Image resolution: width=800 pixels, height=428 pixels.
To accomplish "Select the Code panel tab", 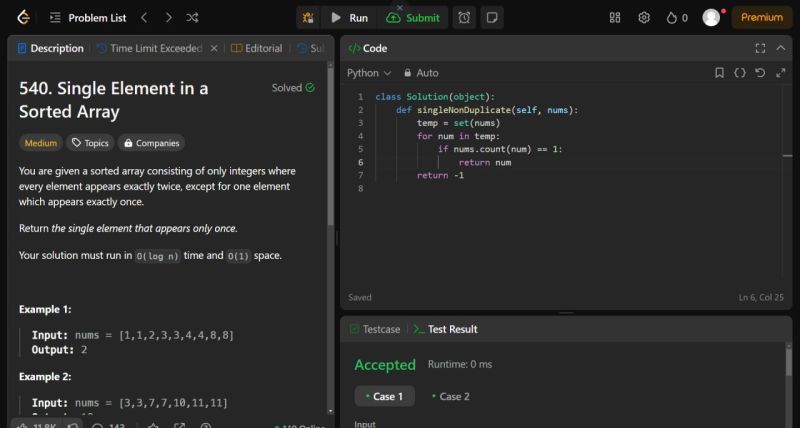I will click(367, 48).
